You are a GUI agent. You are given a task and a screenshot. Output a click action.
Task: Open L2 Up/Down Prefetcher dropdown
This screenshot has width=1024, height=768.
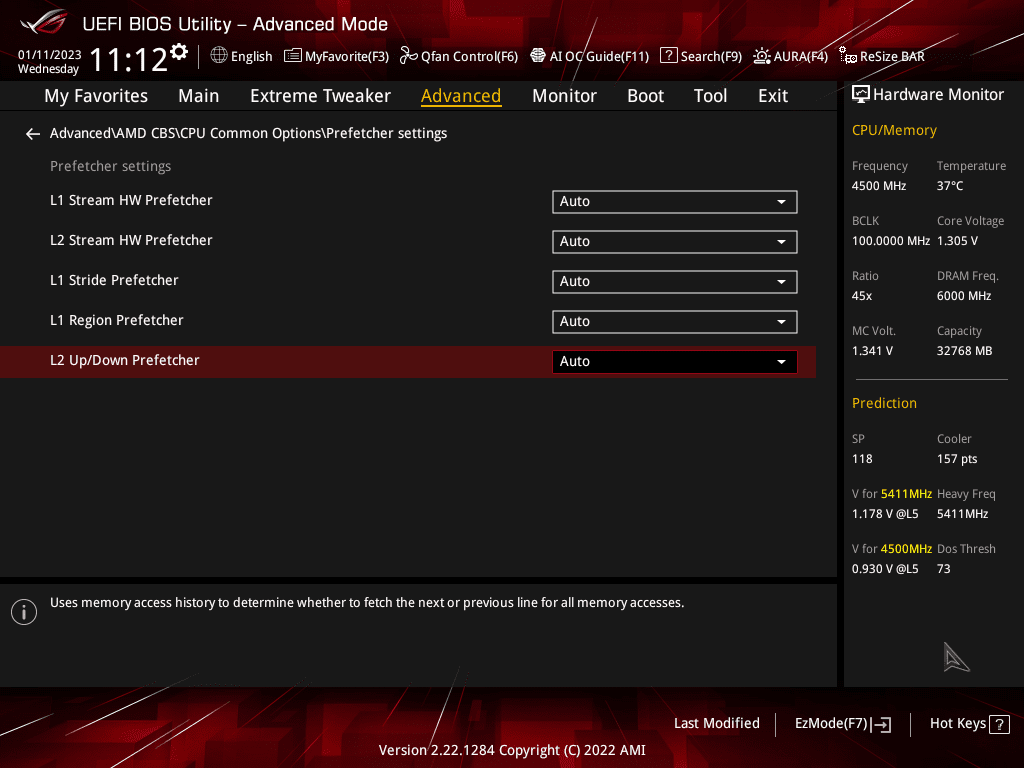[x=675, y=362]
